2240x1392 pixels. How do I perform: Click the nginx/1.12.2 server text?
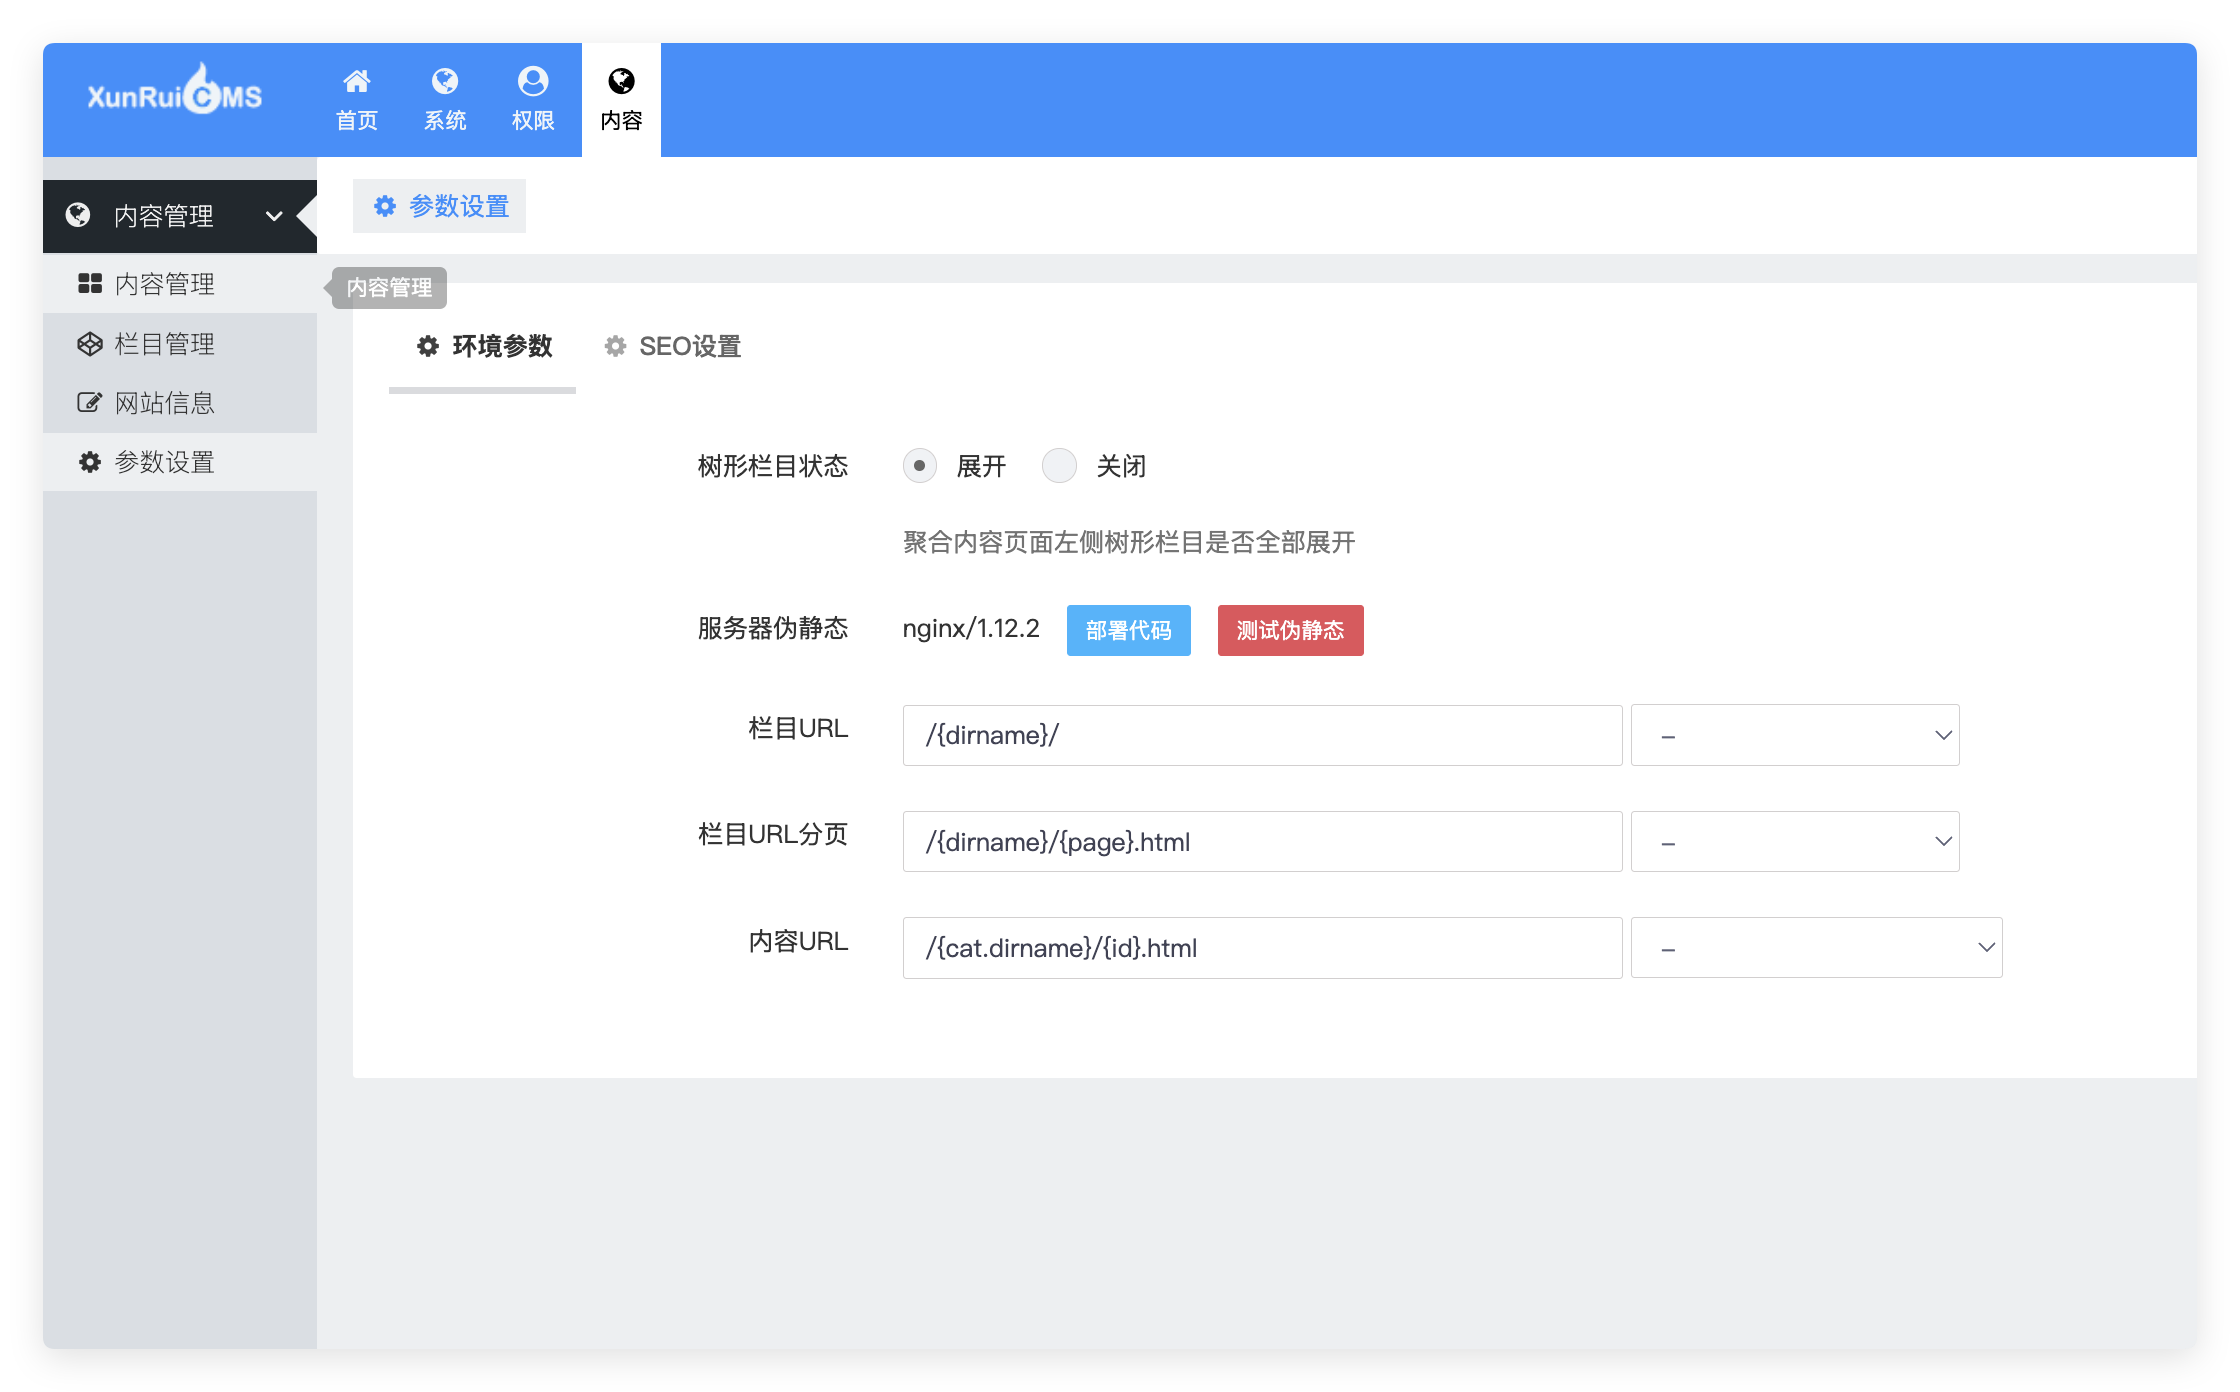click(x=971, y=628)
